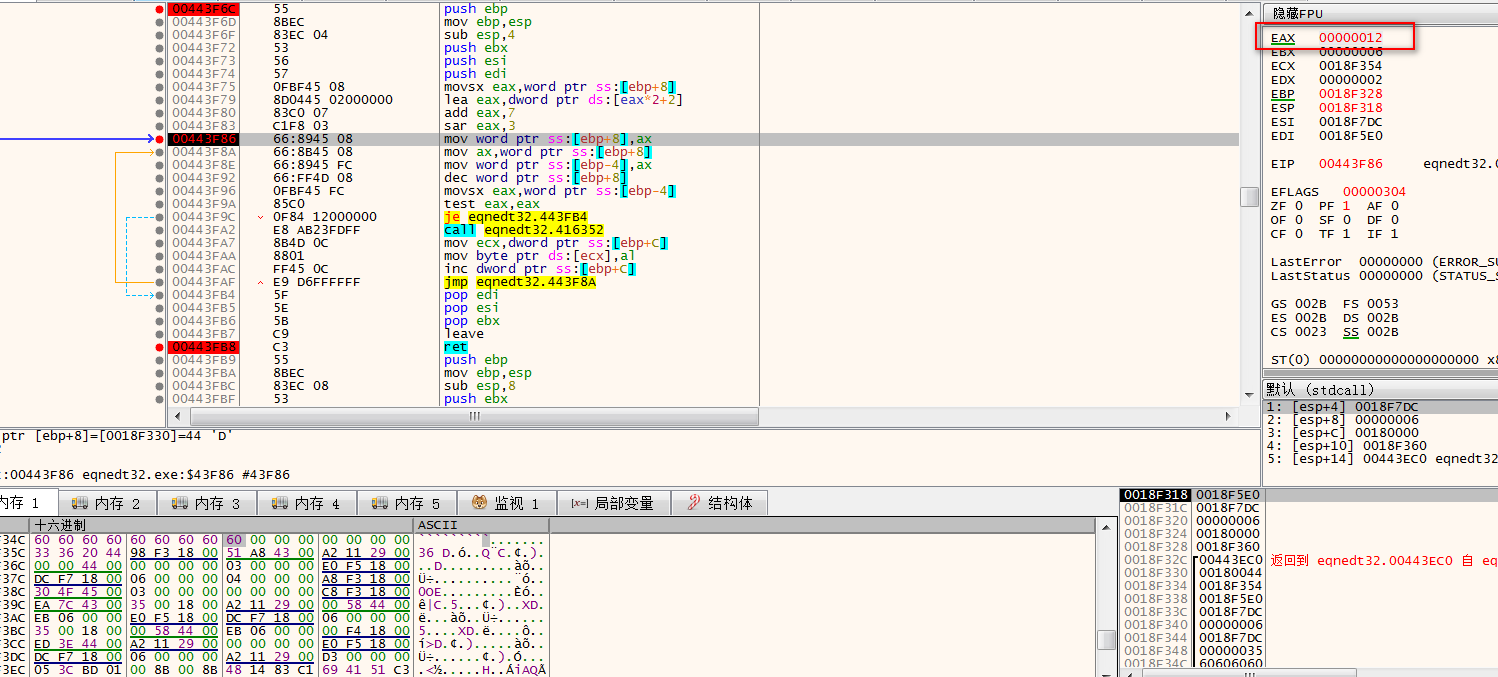
Task: Select ECX register value 0018F354
Action: click(1350, 66)
